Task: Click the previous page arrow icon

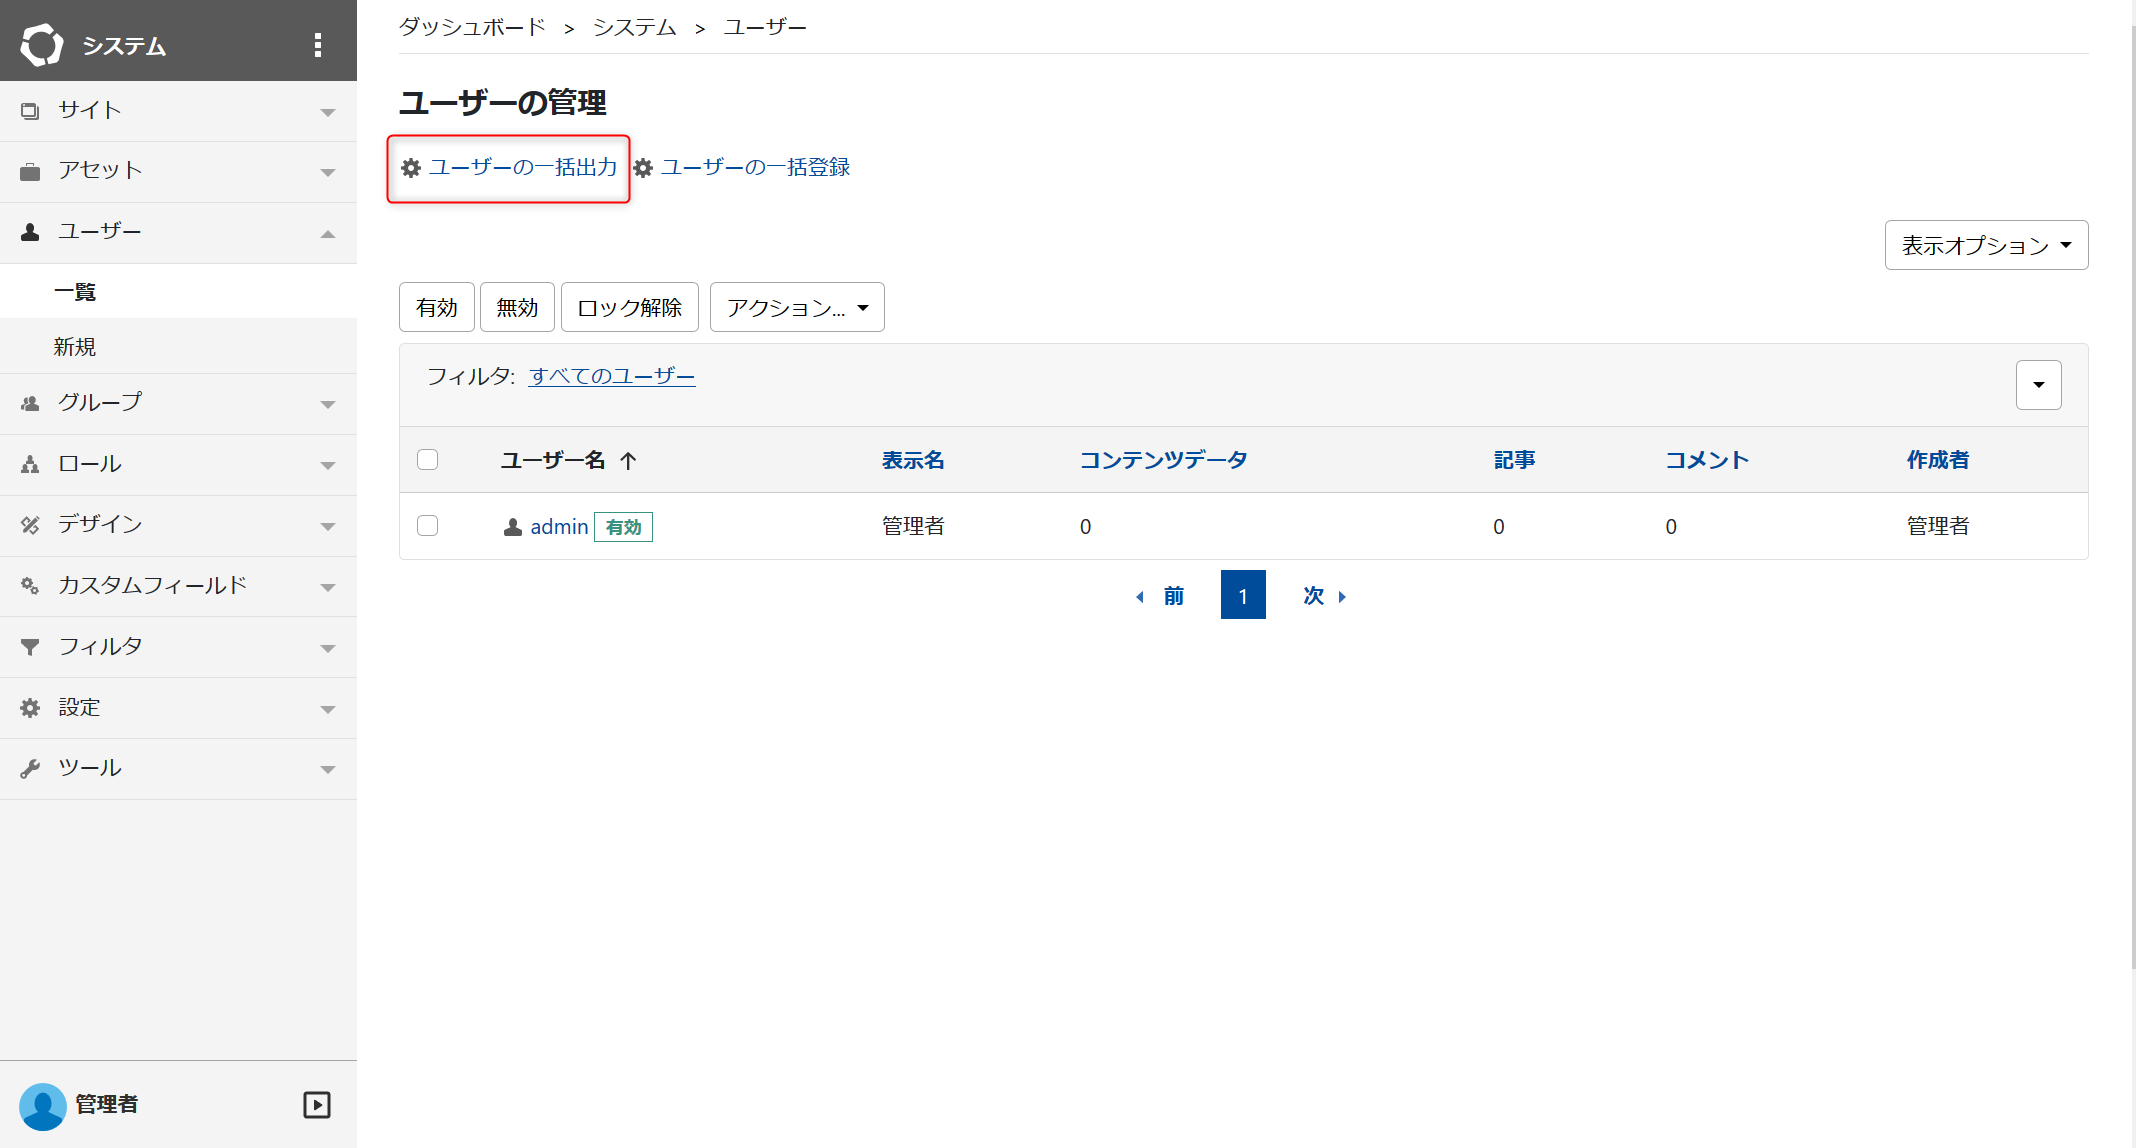Action: point(1140,597)
